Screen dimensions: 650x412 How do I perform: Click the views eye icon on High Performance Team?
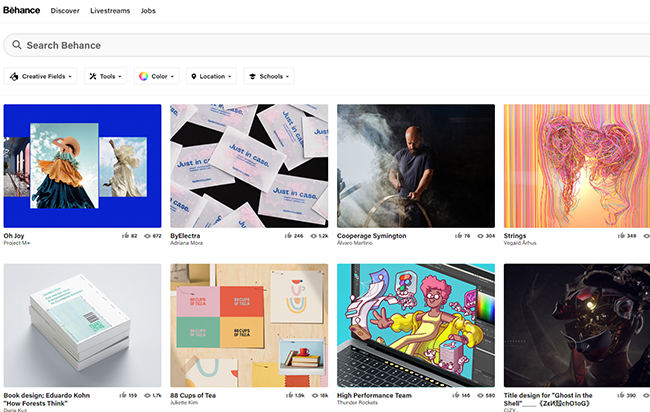coord(480,395)
